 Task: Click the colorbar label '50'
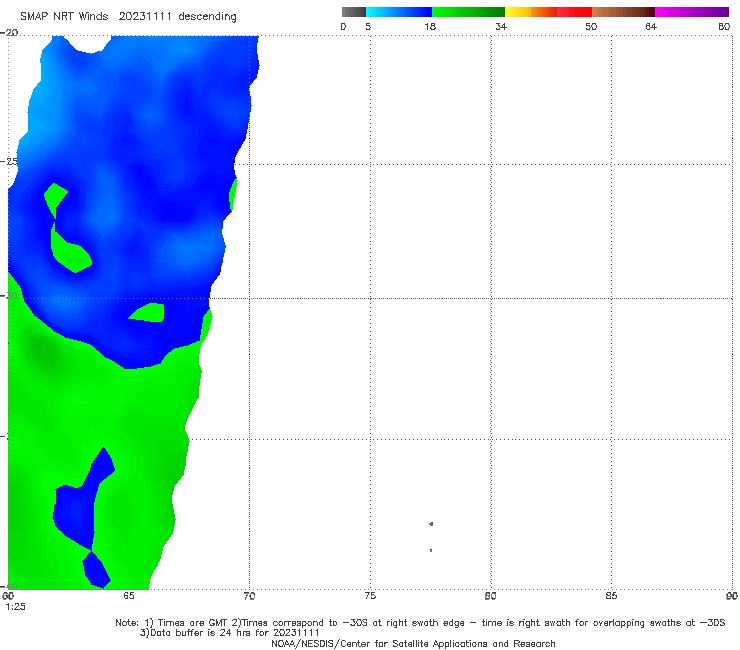[591, 27]
